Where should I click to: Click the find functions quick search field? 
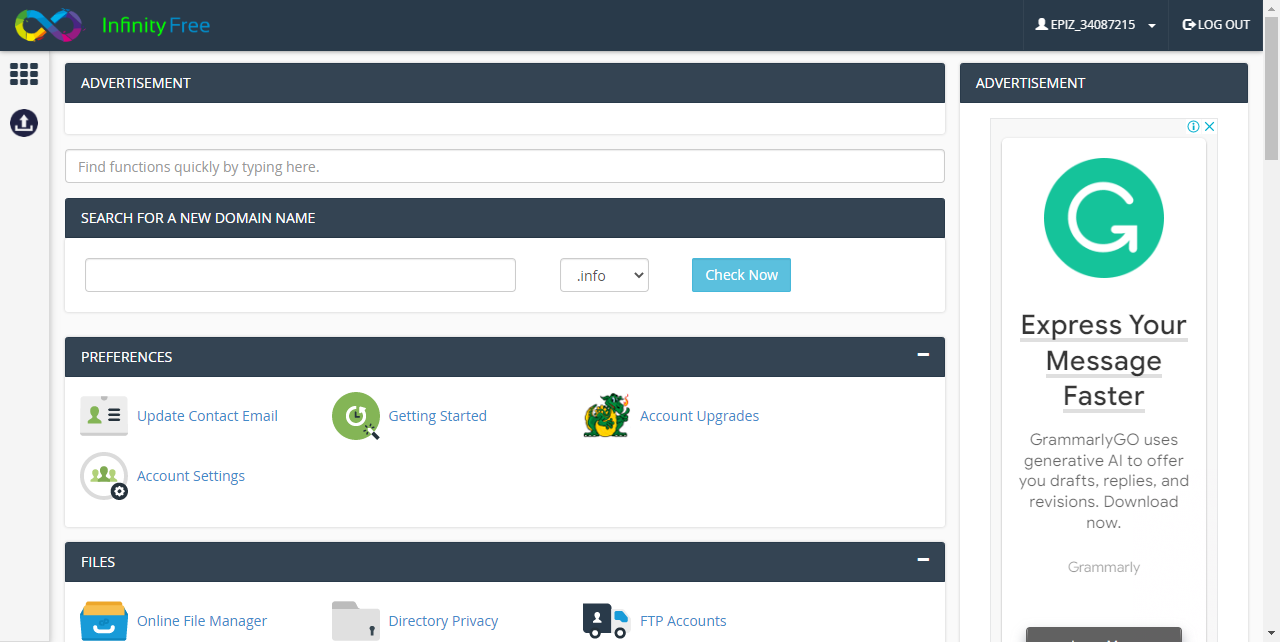504,166
